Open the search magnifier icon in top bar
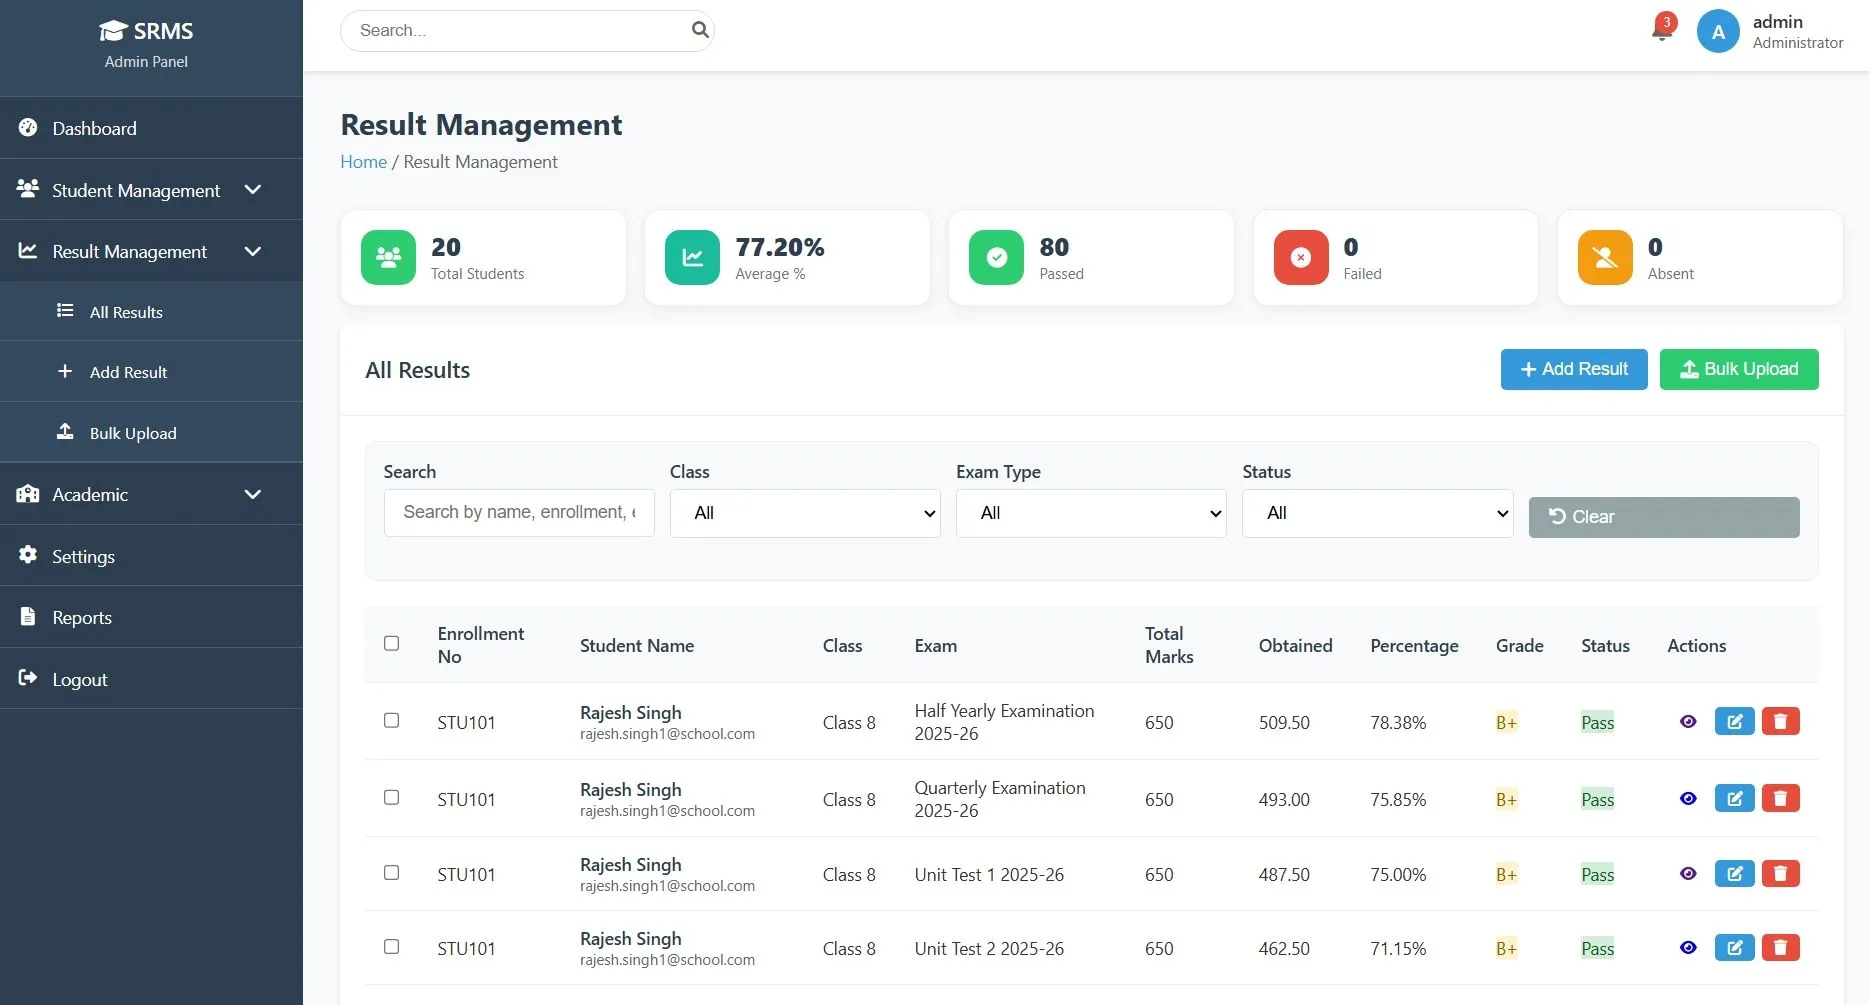1869x1005 pixels. [x=700, y=30]
